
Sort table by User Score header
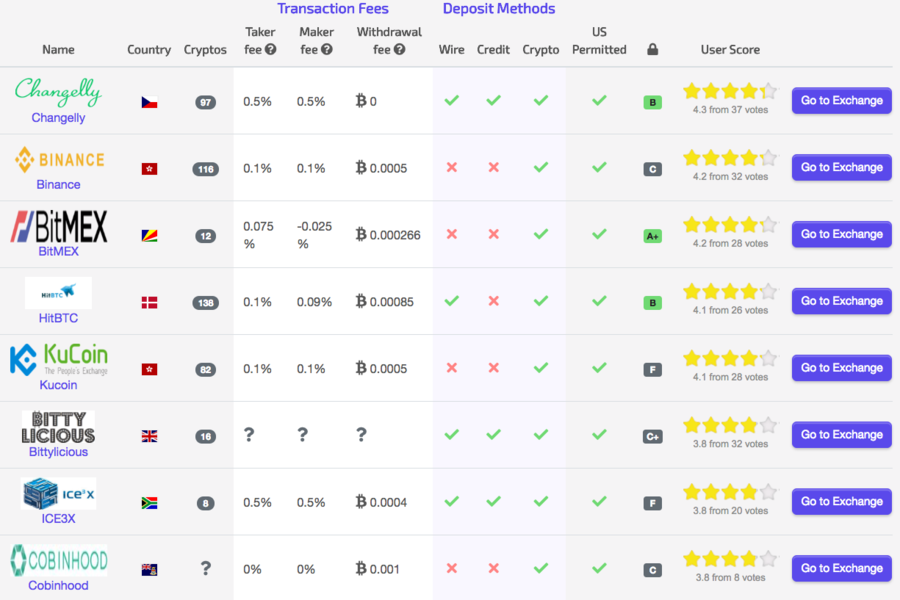(730, 49)
